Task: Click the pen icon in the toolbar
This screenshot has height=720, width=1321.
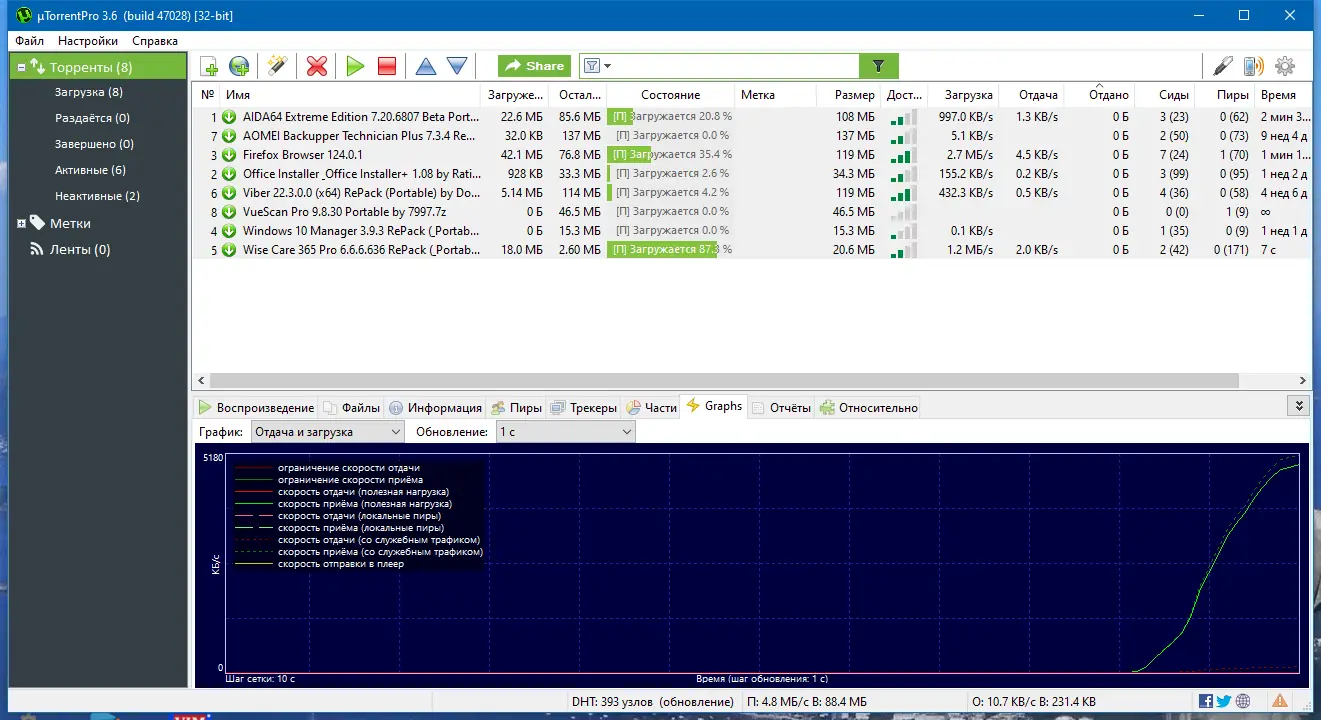Action: 1223,66
